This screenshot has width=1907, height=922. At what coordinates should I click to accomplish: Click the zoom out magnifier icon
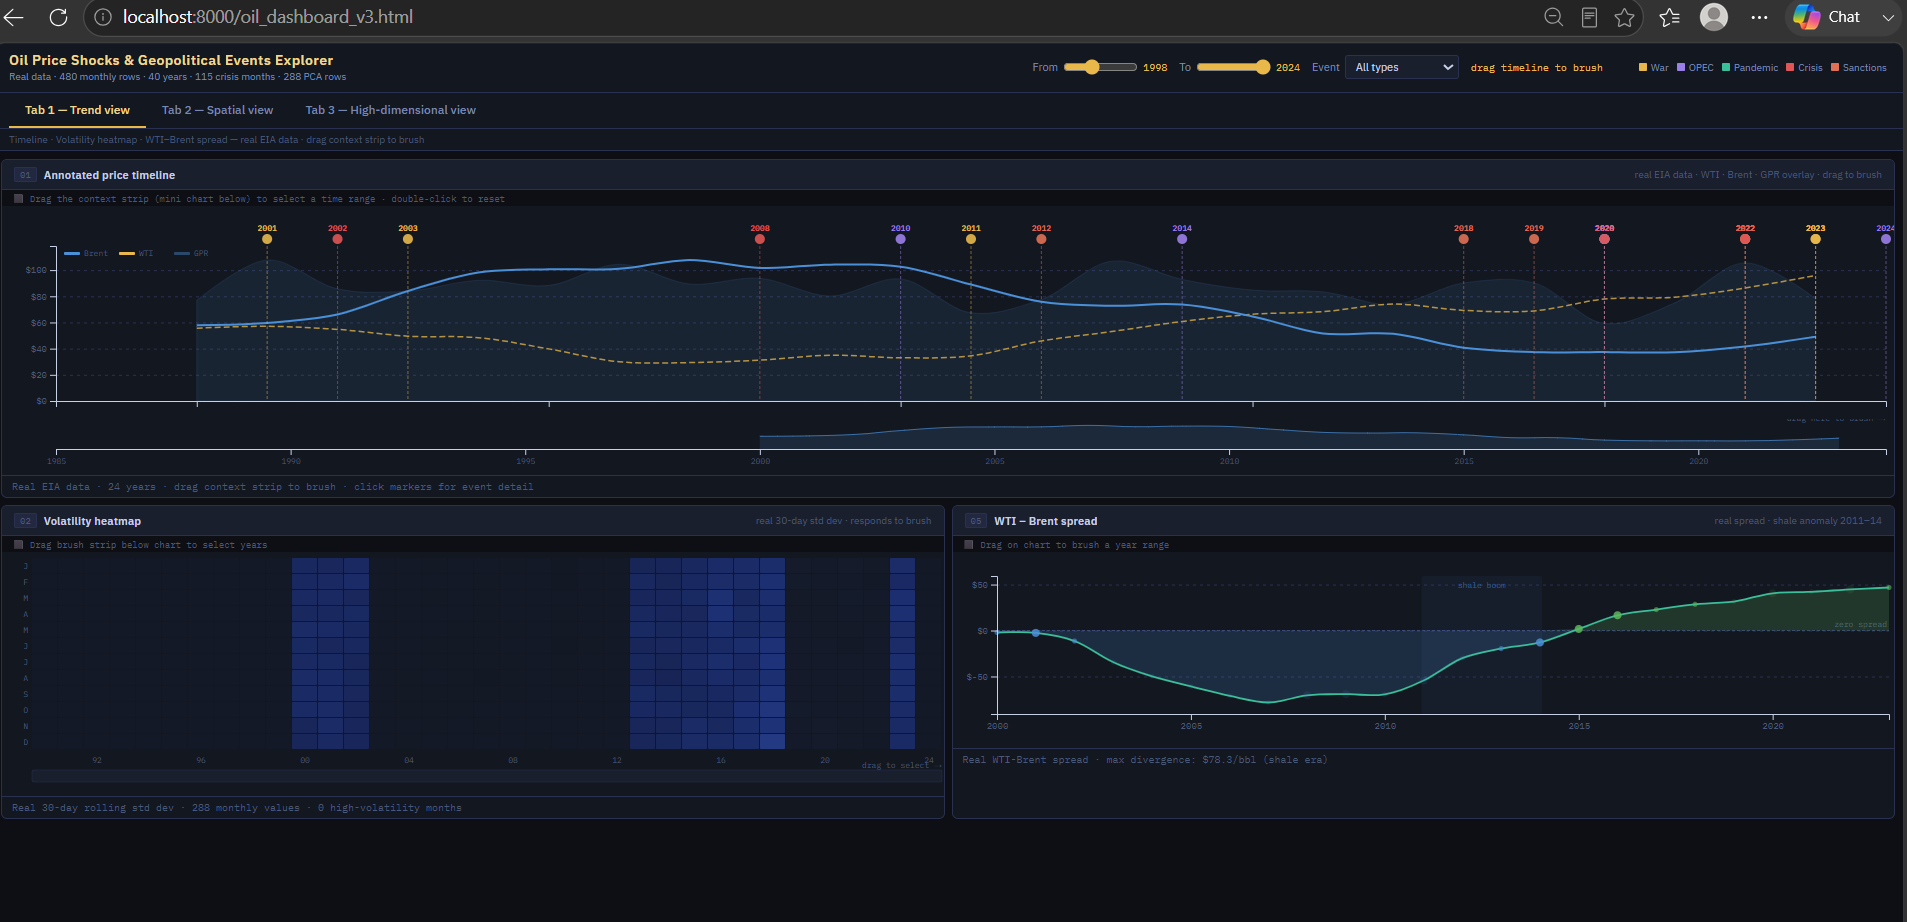pos(1553,17)
